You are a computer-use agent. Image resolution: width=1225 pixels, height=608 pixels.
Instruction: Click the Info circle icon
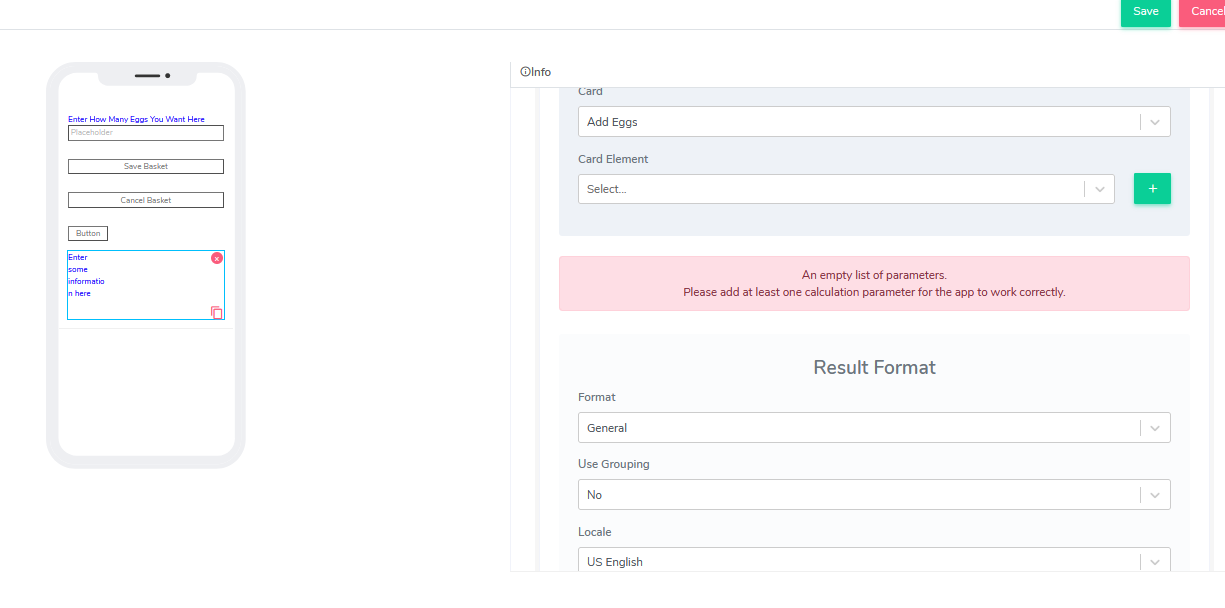[525, 72]
